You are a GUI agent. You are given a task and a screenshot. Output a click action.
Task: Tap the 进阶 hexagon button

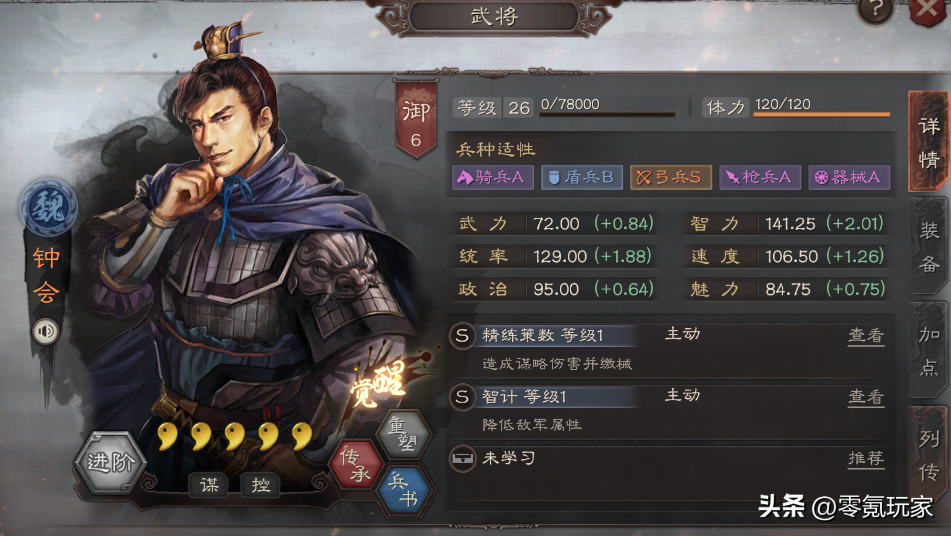click(x=110, y=462)
